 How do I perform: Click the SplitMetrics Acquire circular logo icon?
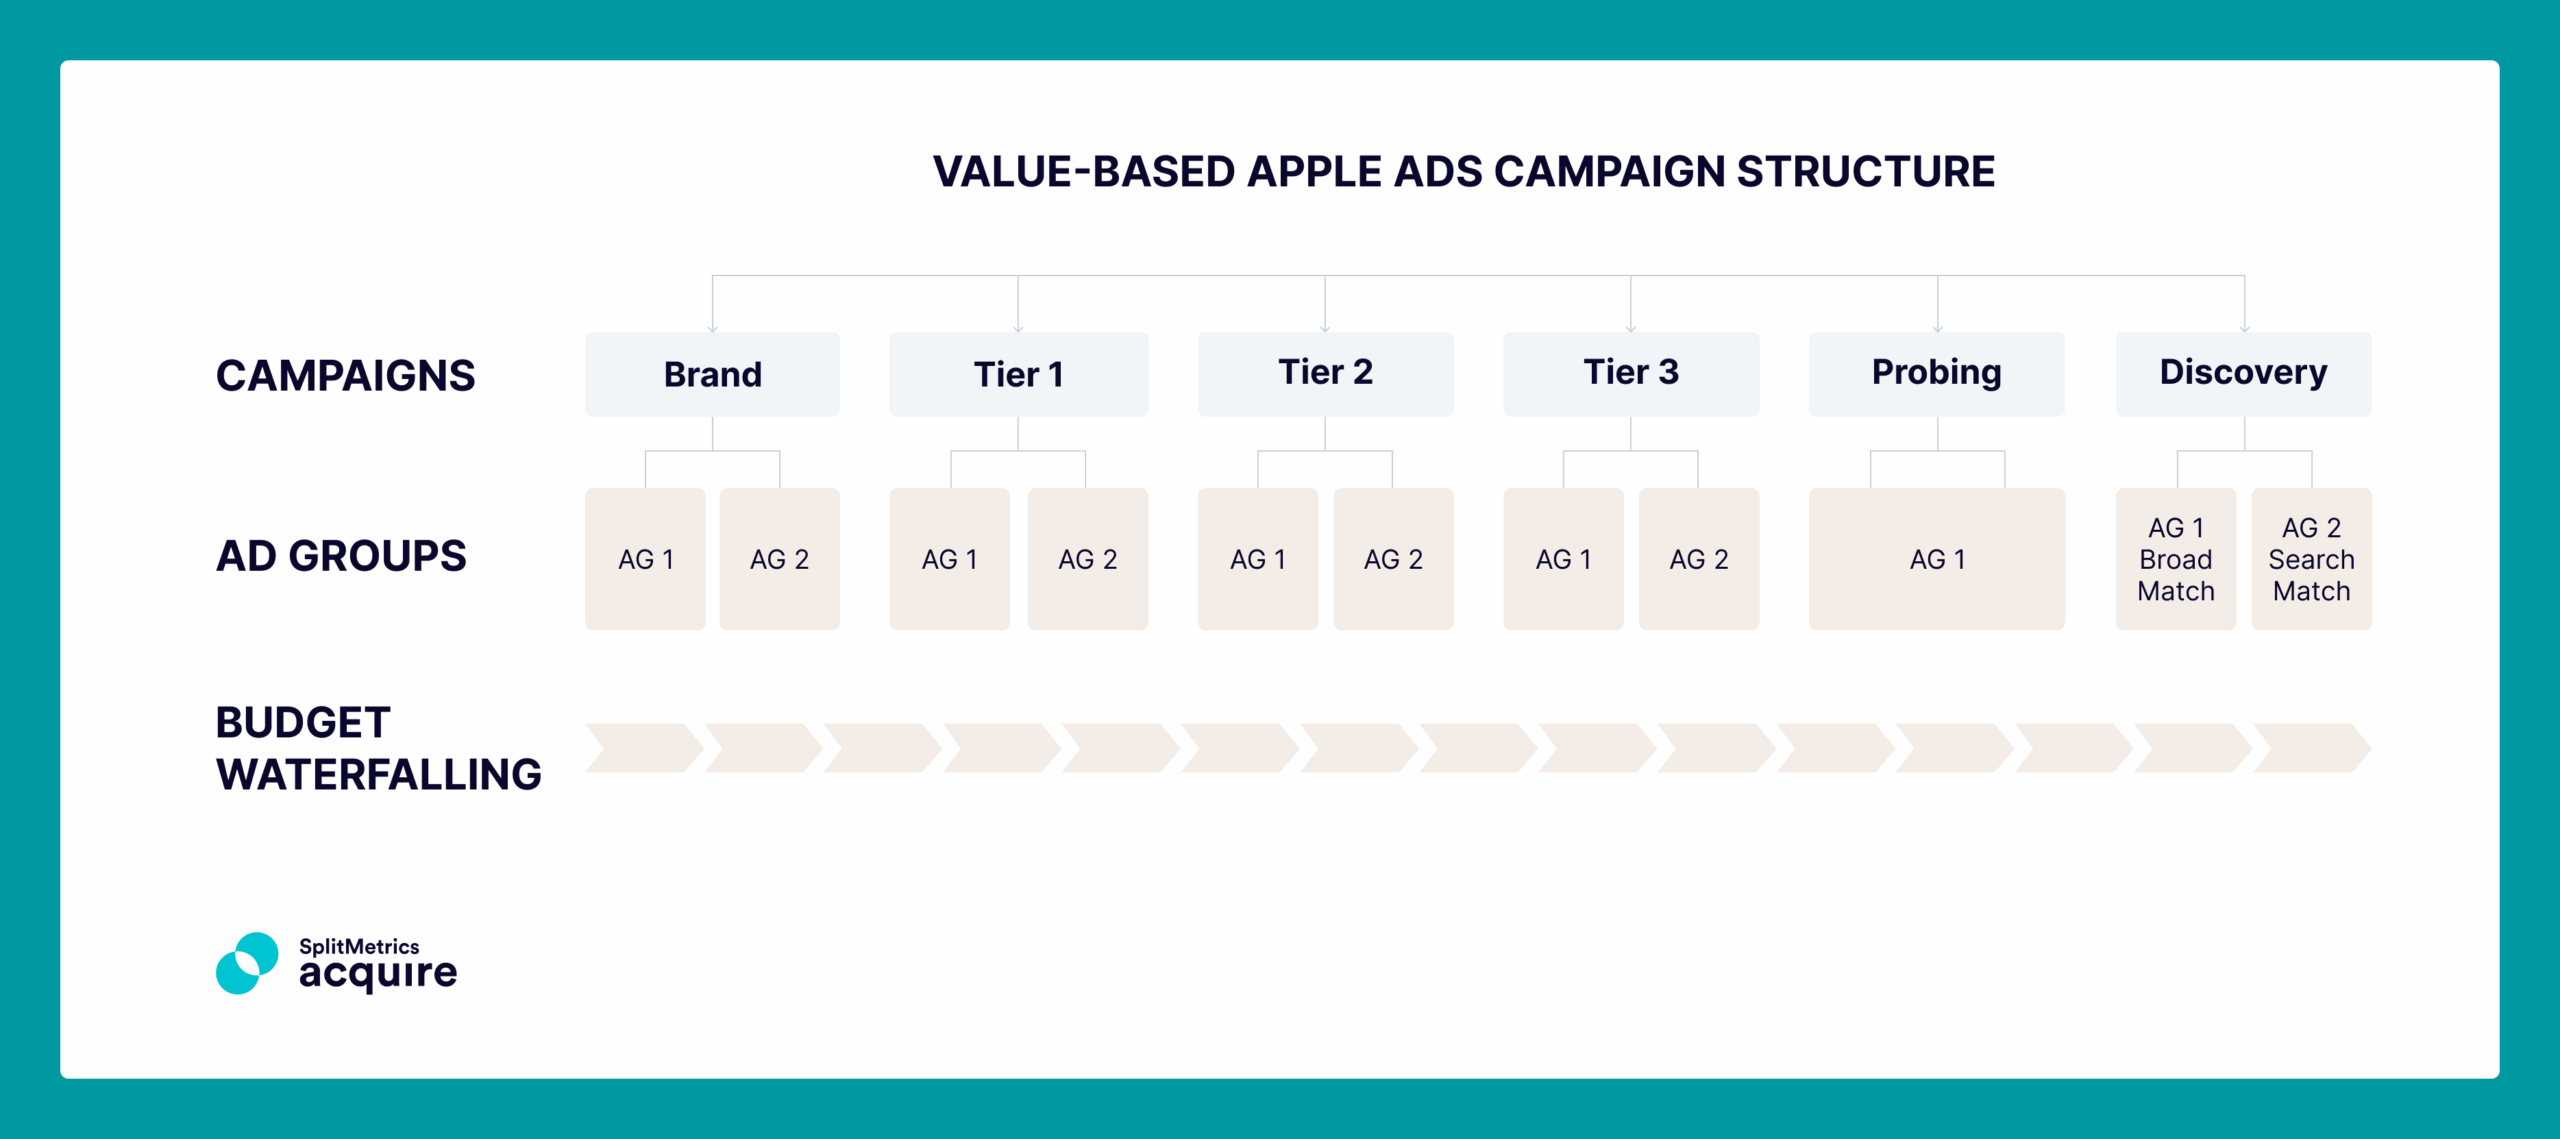click(x=247, y=963)
